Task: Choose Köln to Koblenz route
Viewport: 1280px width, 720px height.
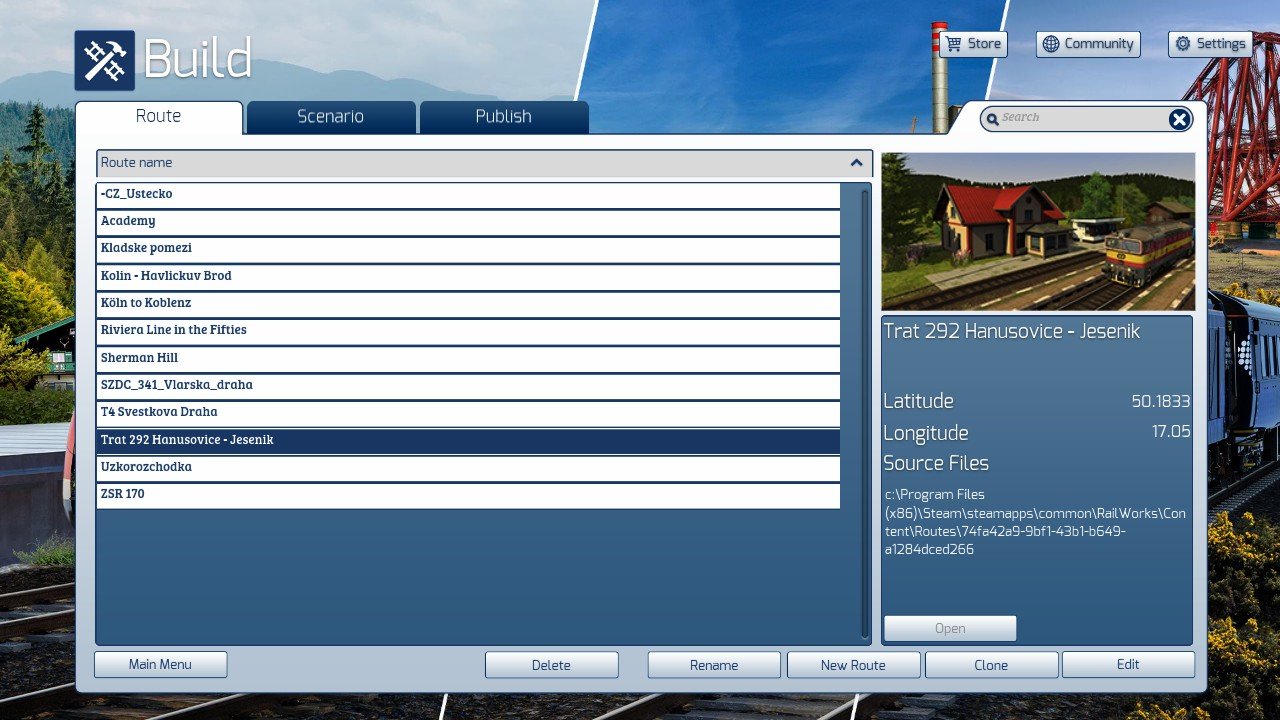Action: coord(468,303)
